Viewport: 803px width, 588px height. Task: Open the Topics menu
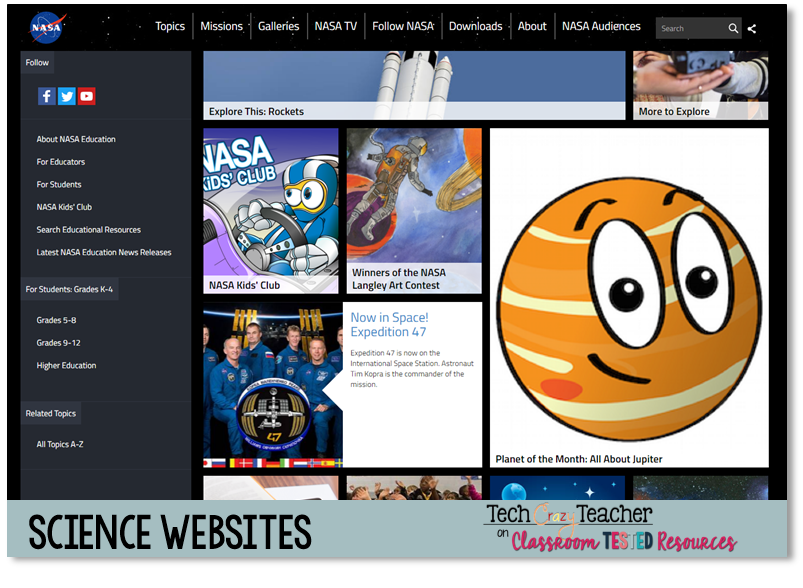coord(170,26)
